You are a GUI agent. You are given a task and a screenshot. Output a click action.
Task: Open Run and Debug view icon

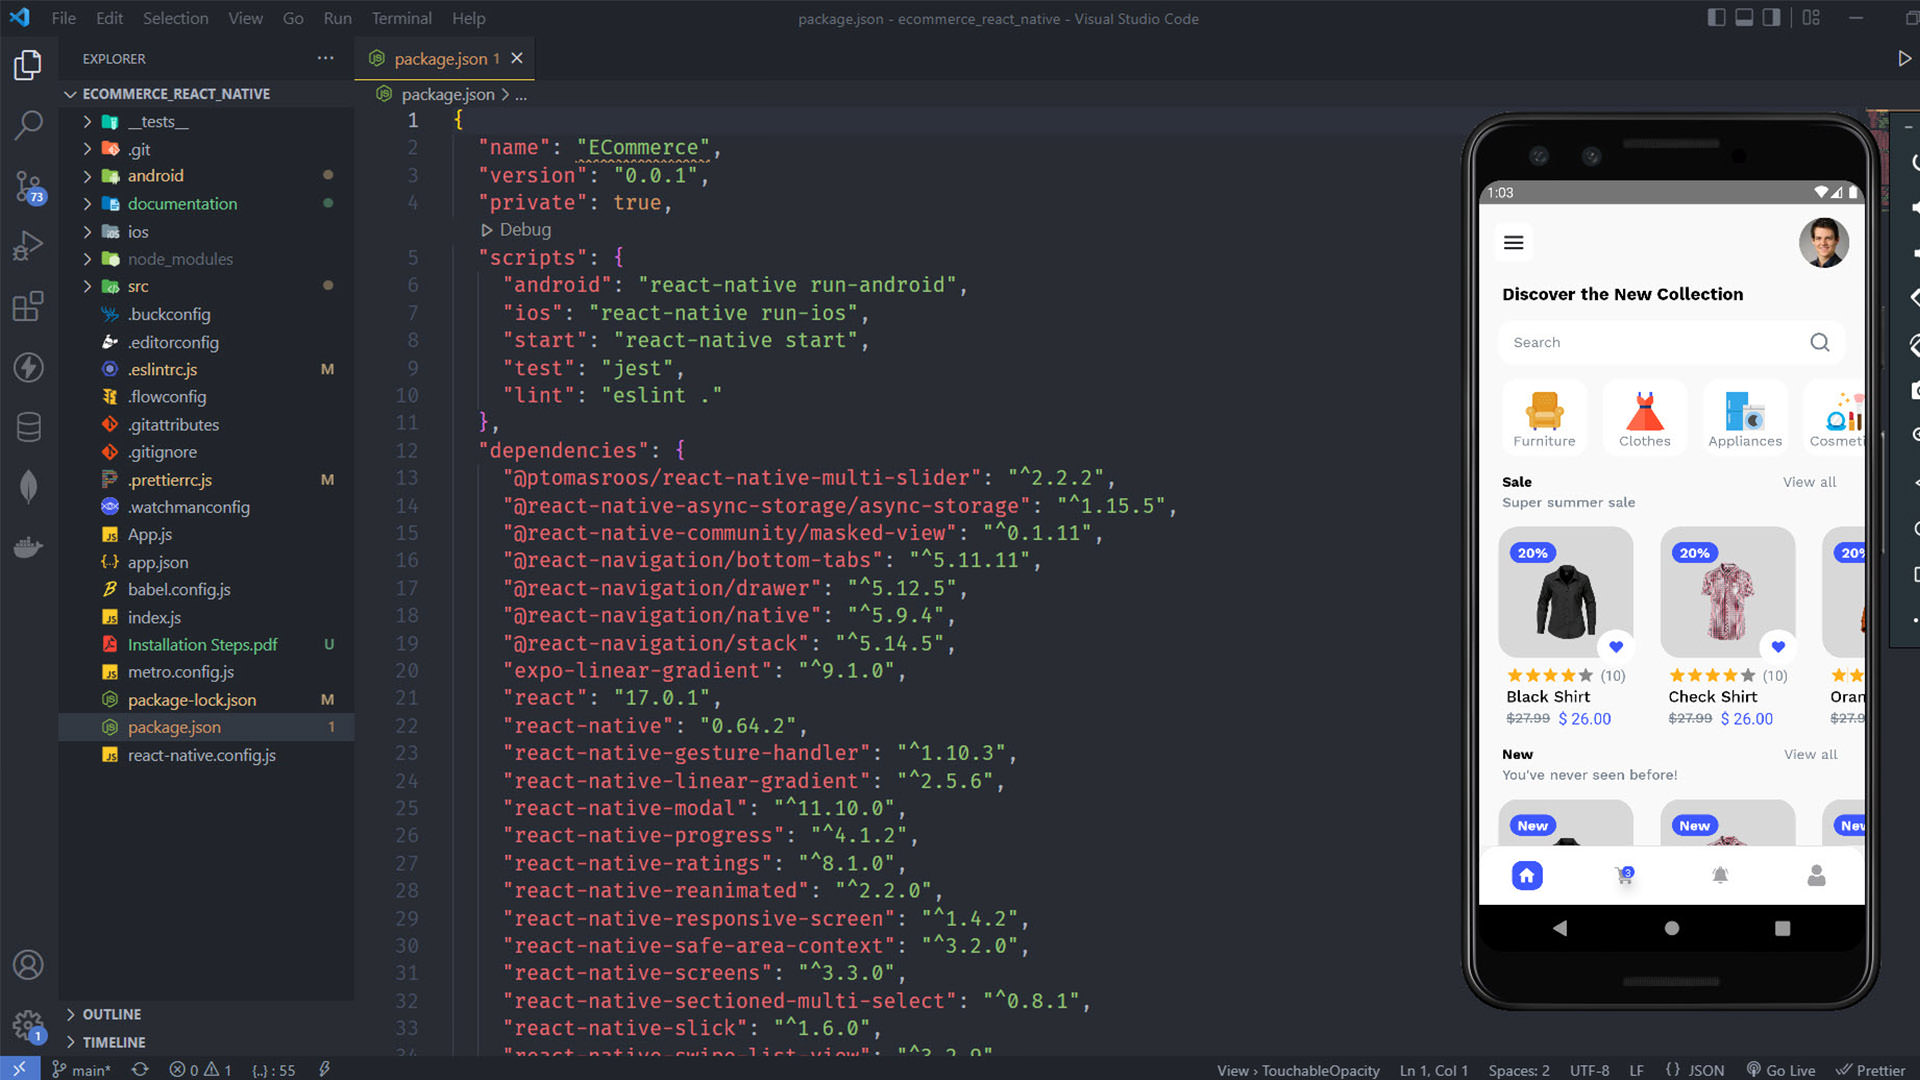tap(28, 246)
